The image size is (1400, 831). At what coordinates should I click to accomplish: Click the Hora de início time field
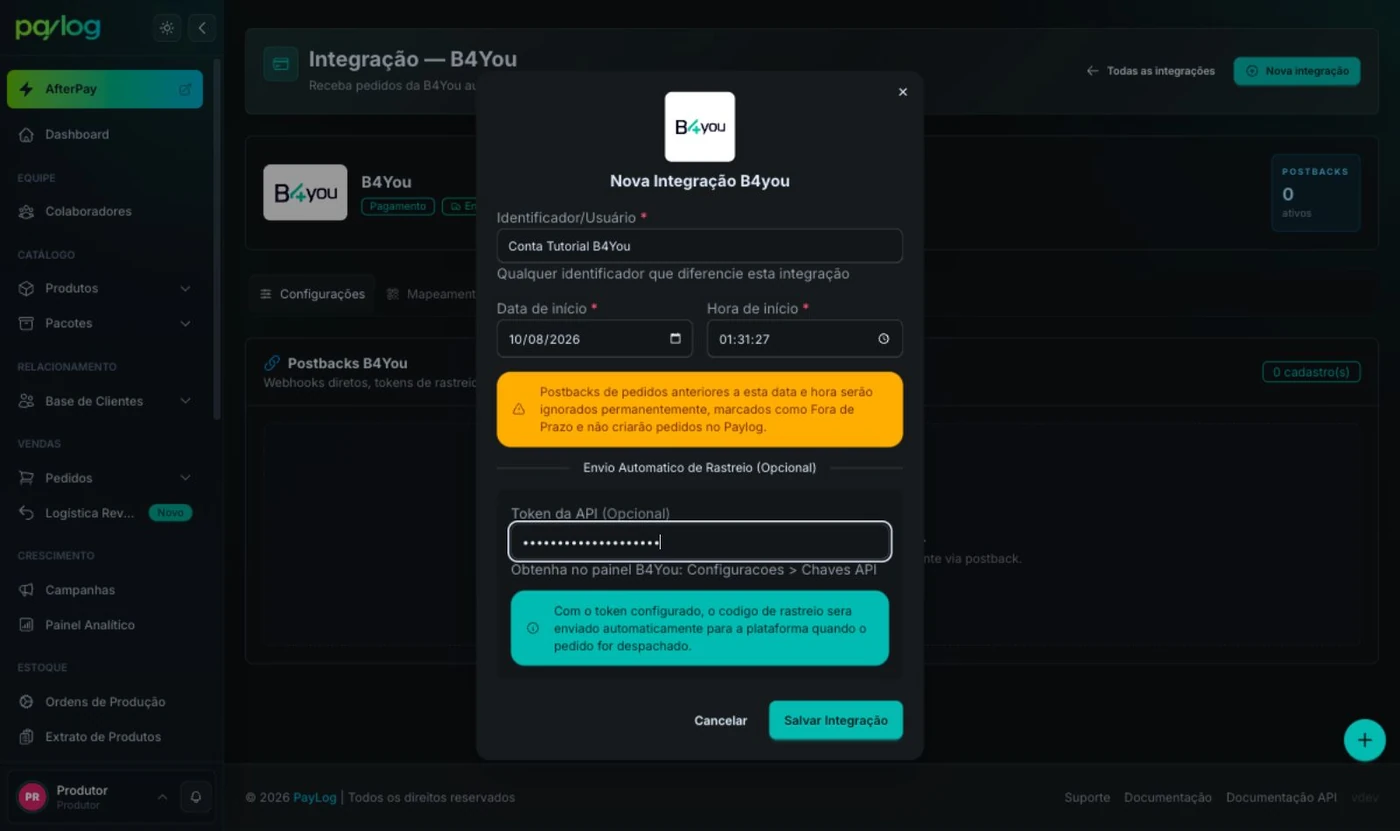[805, 339]
